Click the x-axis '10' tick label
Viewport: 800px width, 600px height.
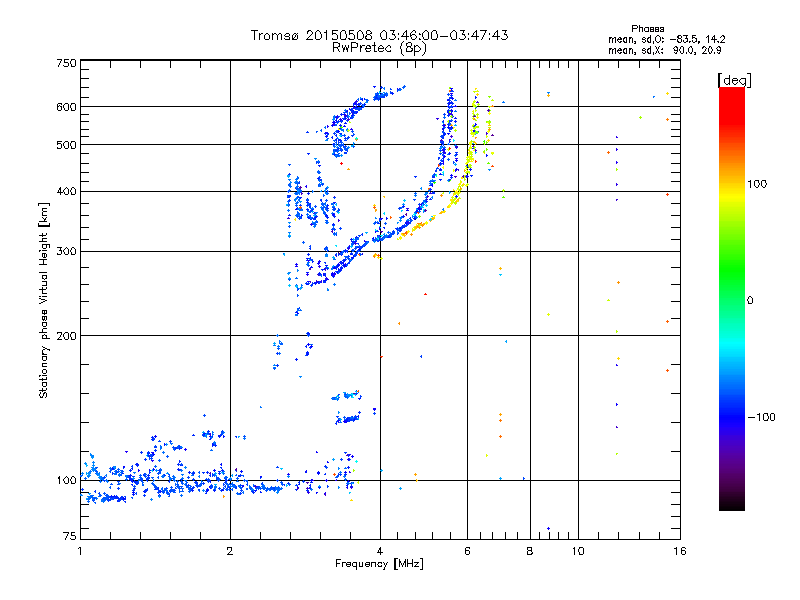[578, 551]
